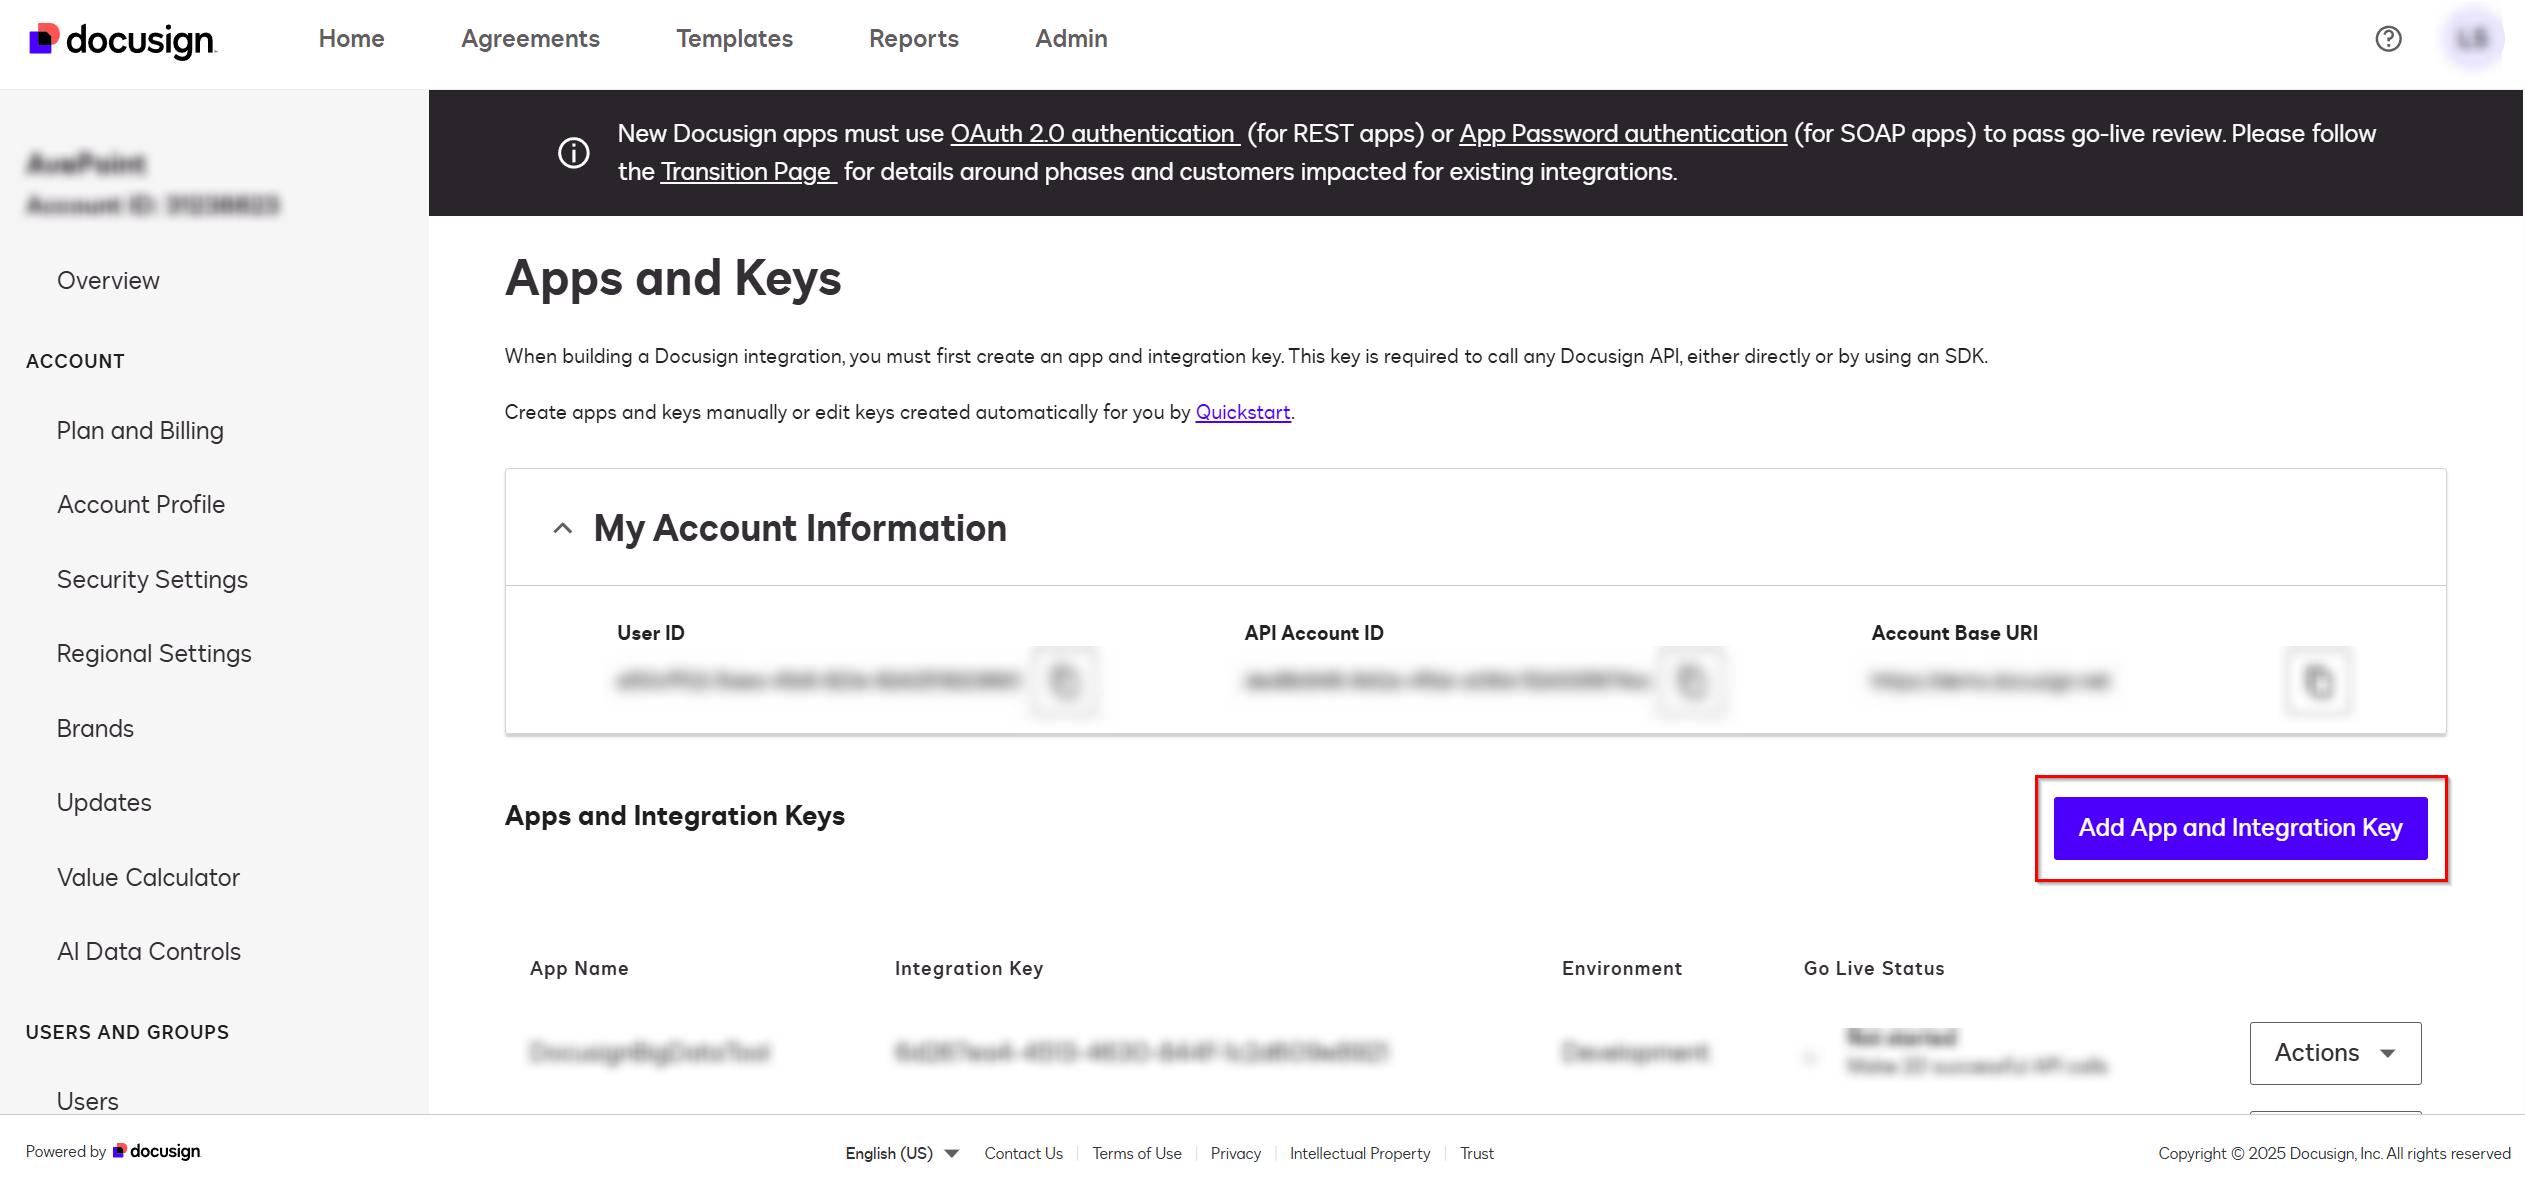The height and width of the screenshot is (1184, 2525).
Task: Open the Actions dropdown for DocusignBigDataTool
Action: pos(2334,1052)
